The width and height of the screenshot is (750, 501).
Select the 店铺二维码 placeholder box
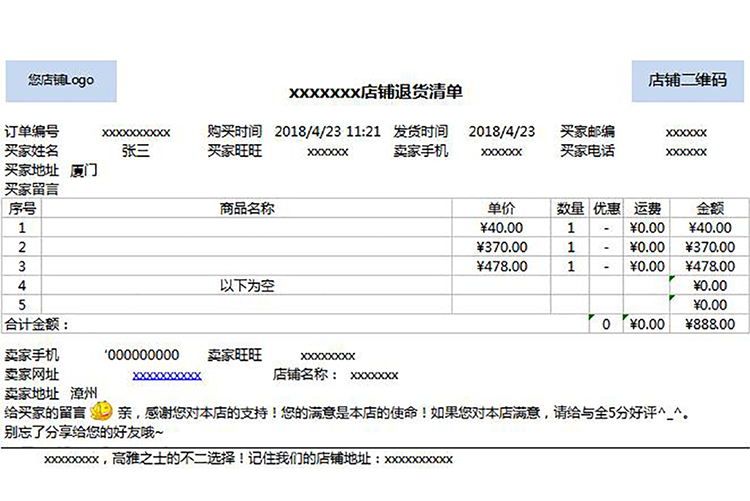[688, 81]
